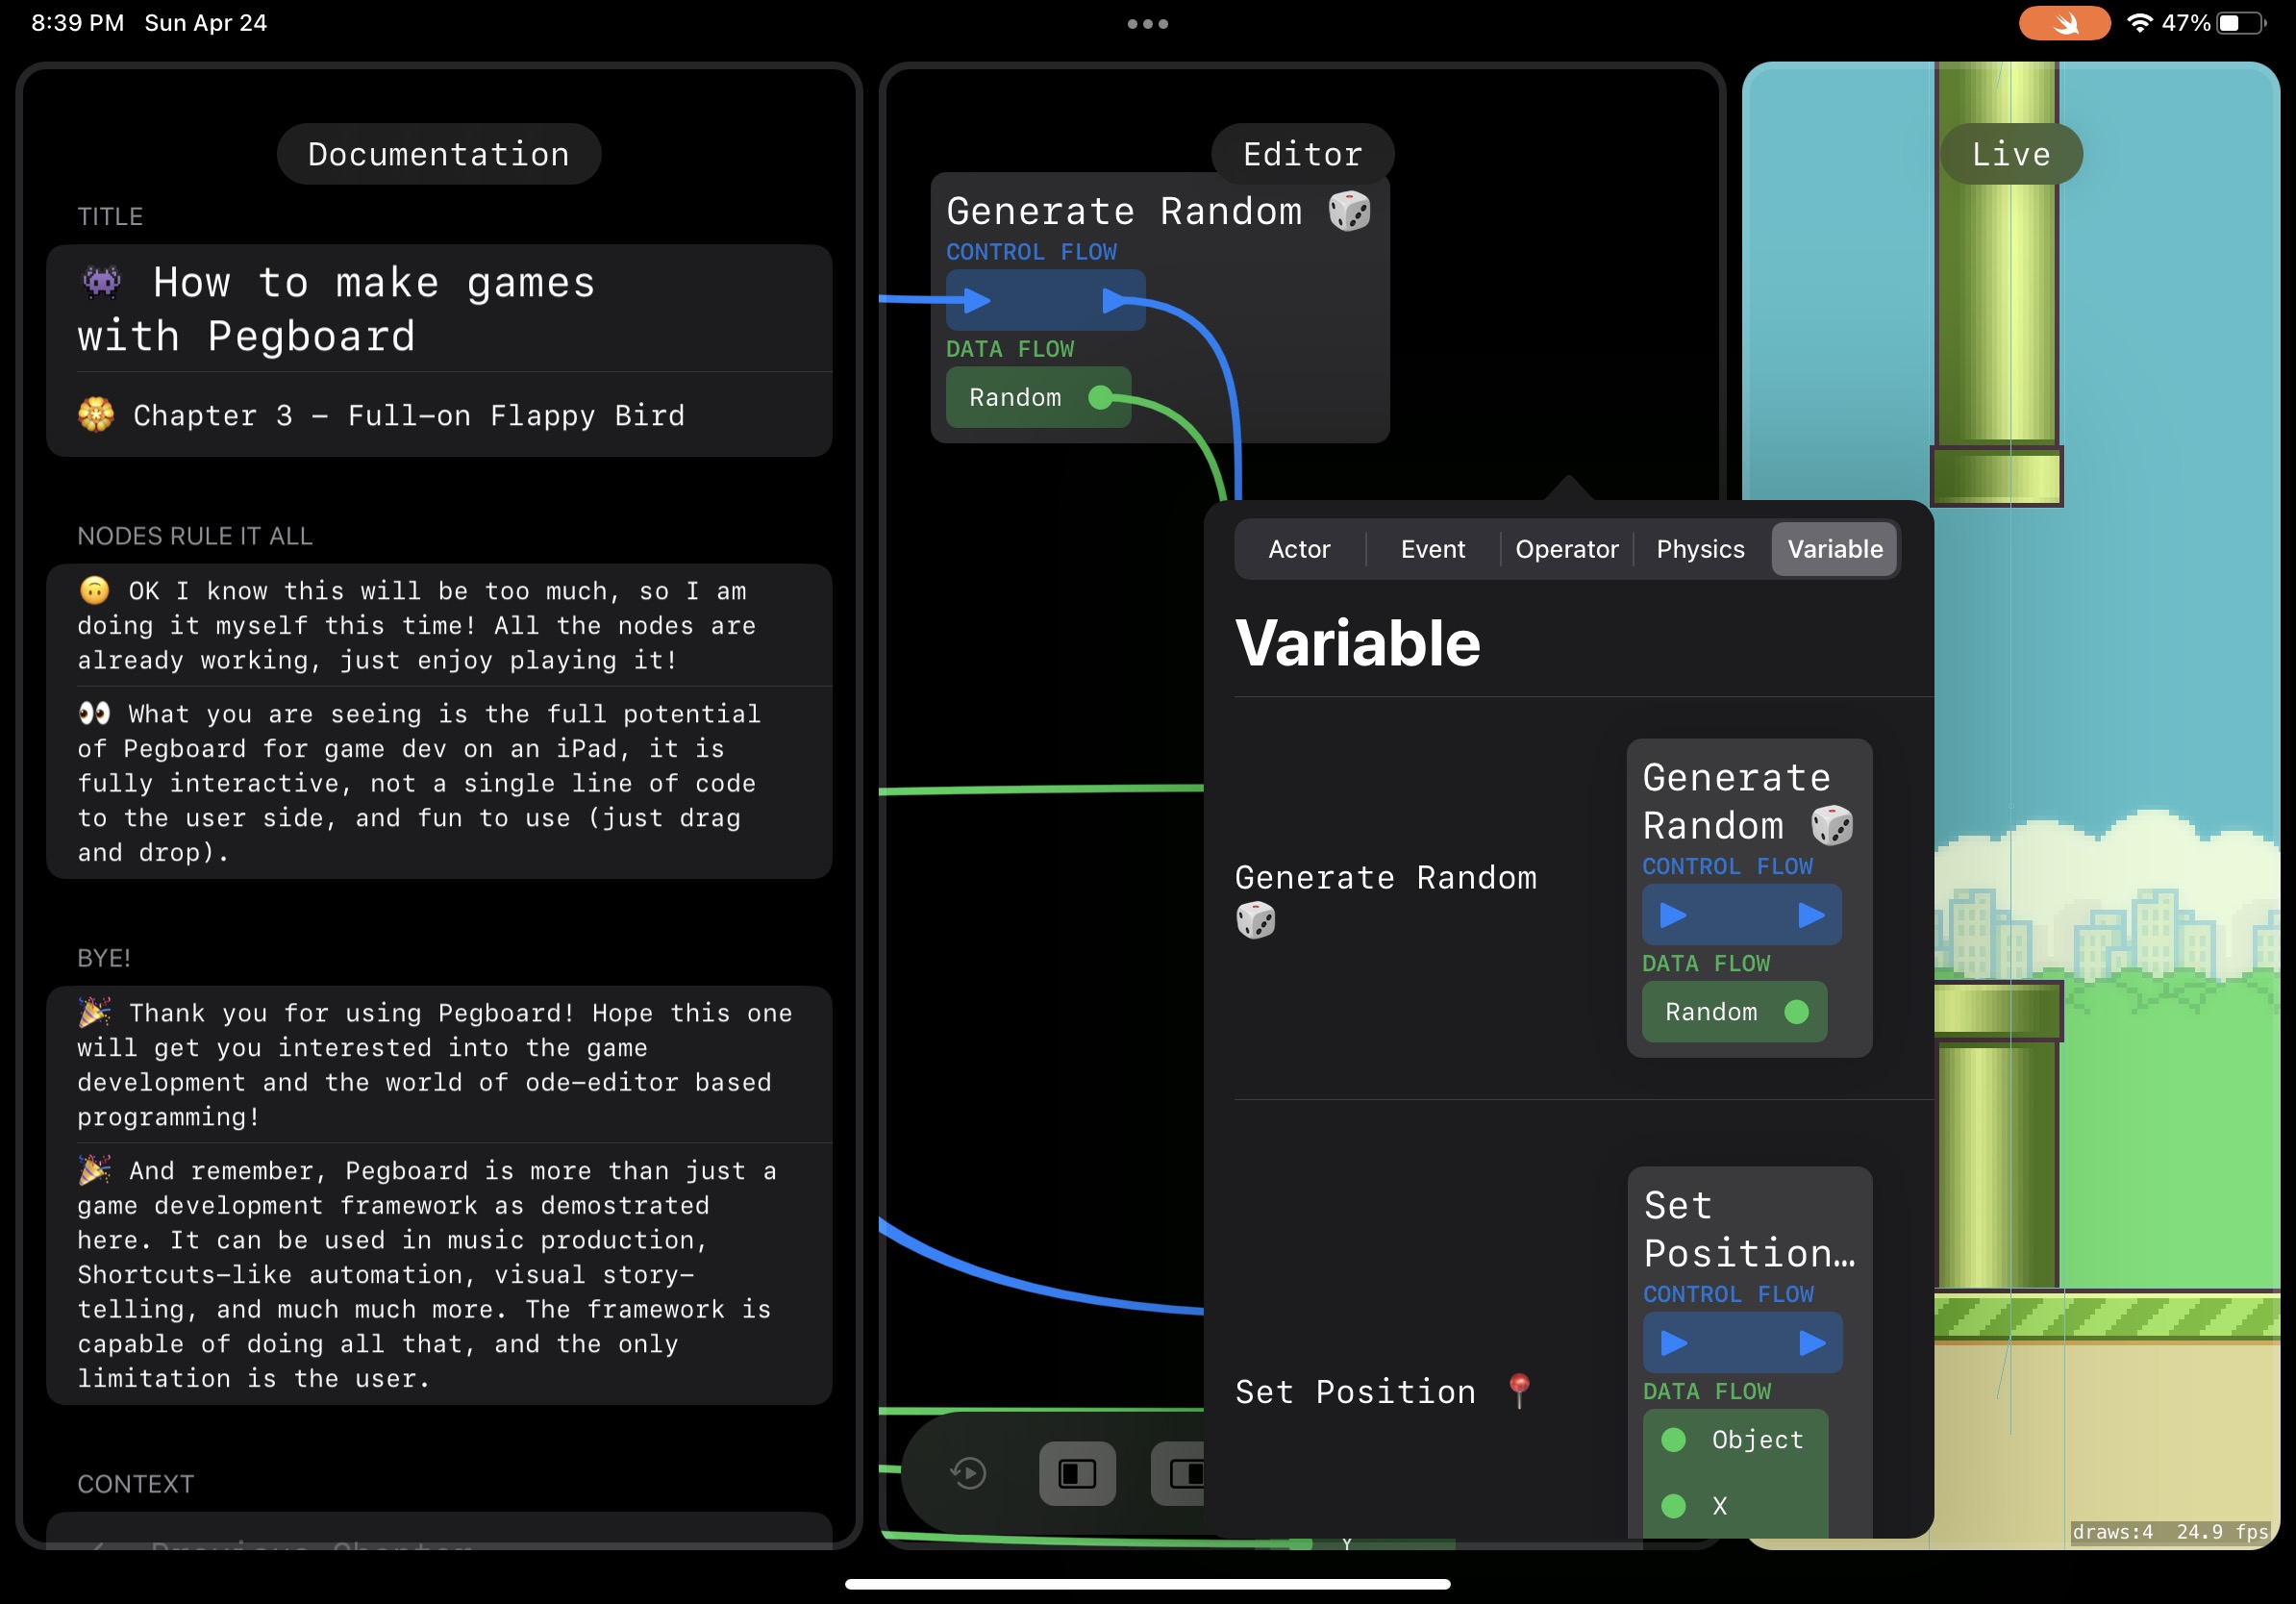The width and height of the screenshot is (2296, 1604).
Task: Switch to the Event tab
Action: (x=1432, y=549)
